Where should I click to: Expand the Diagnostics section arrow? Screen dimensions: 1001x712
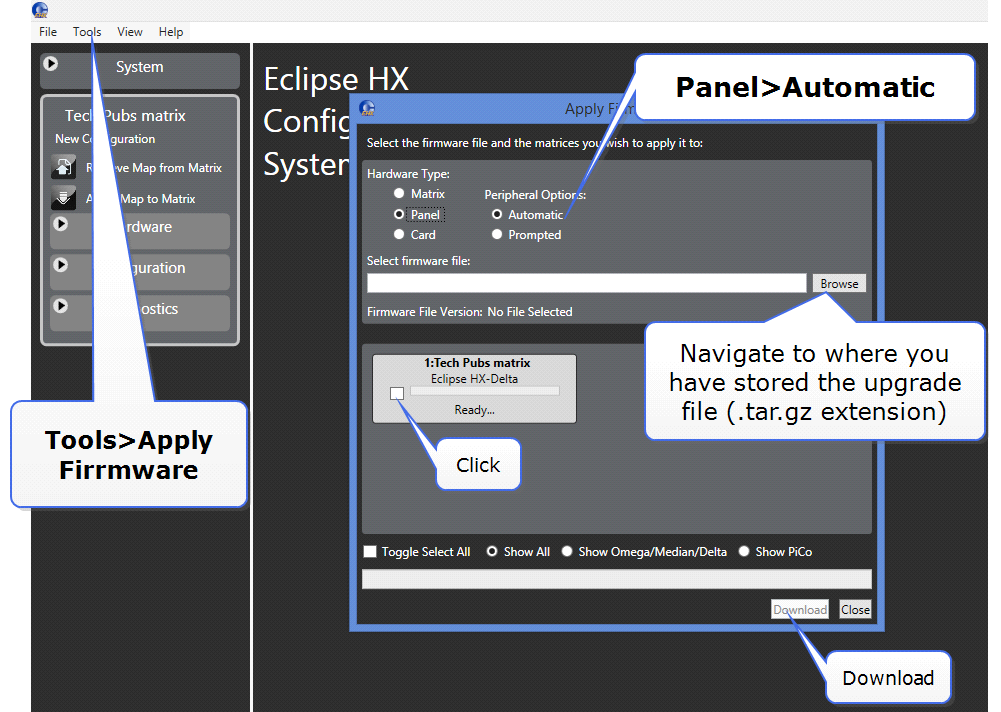[x=60, y=306]
